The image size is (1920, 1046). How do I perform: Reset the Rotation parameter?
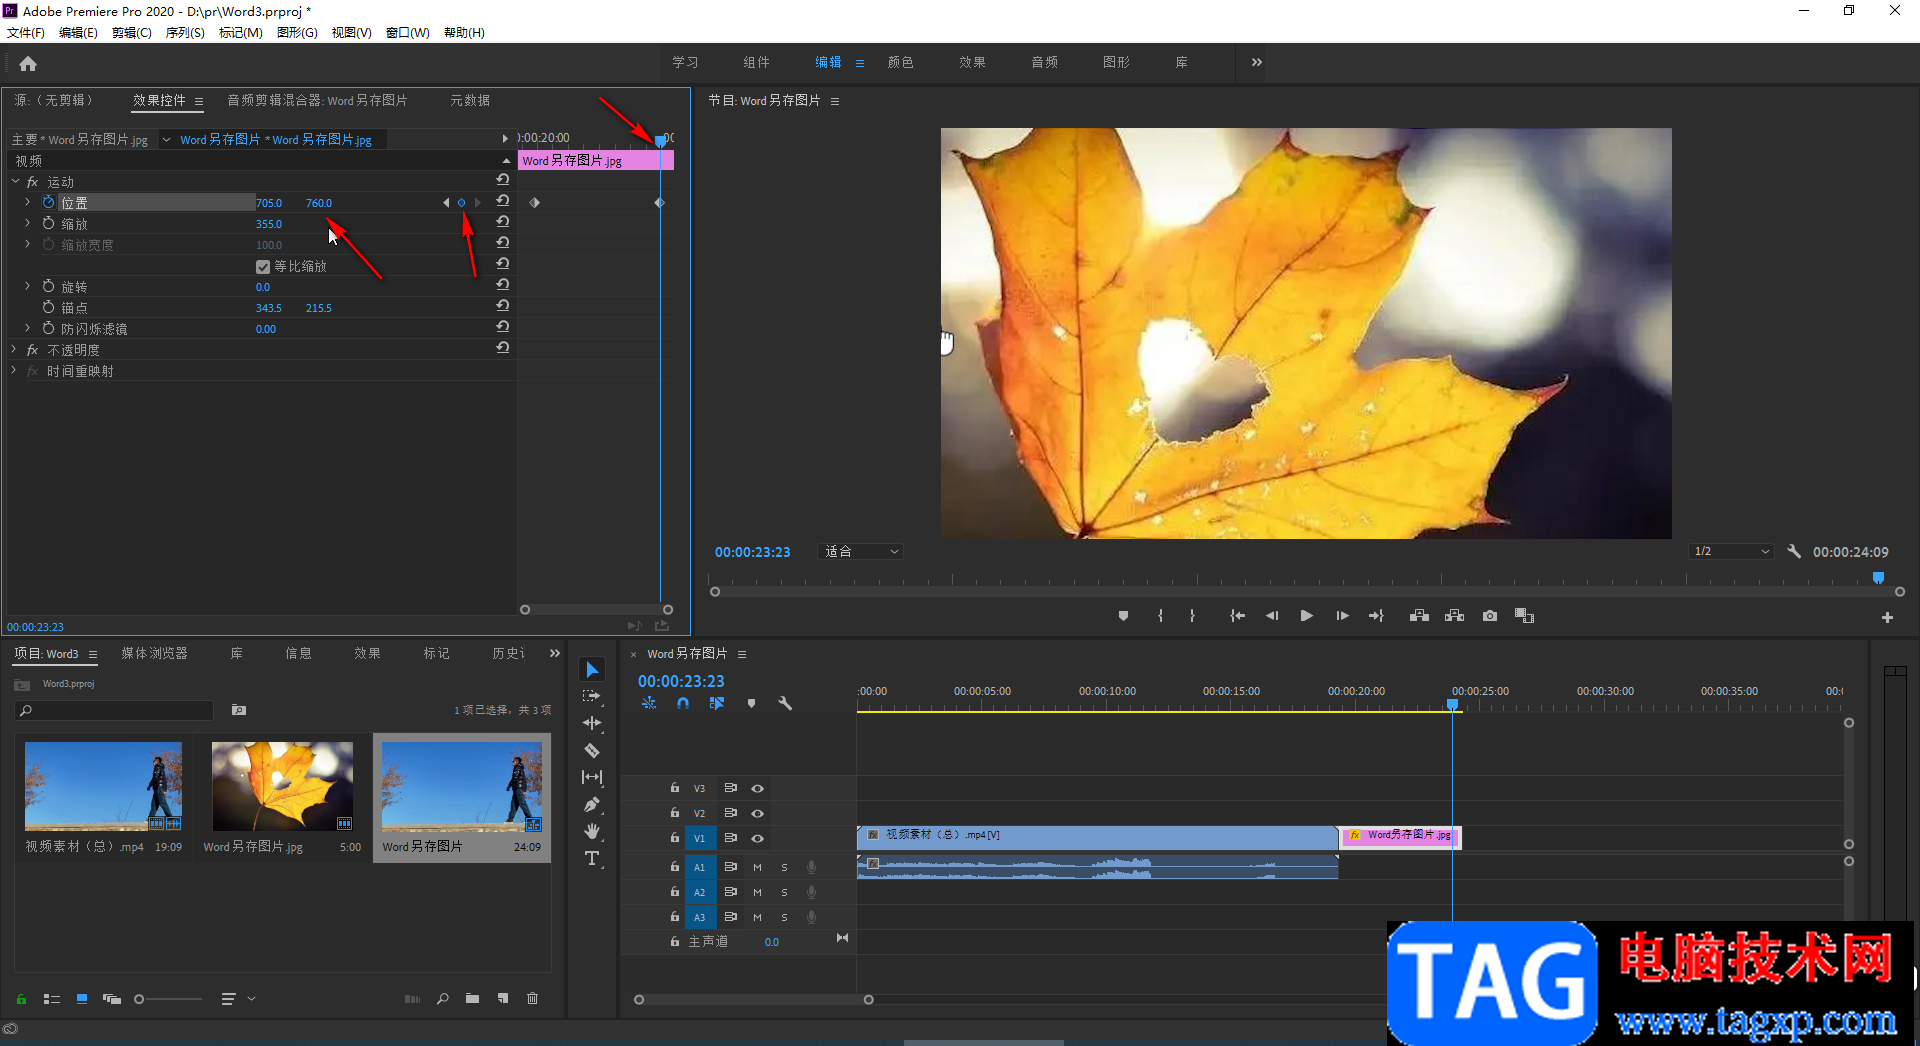click(503, 286)
